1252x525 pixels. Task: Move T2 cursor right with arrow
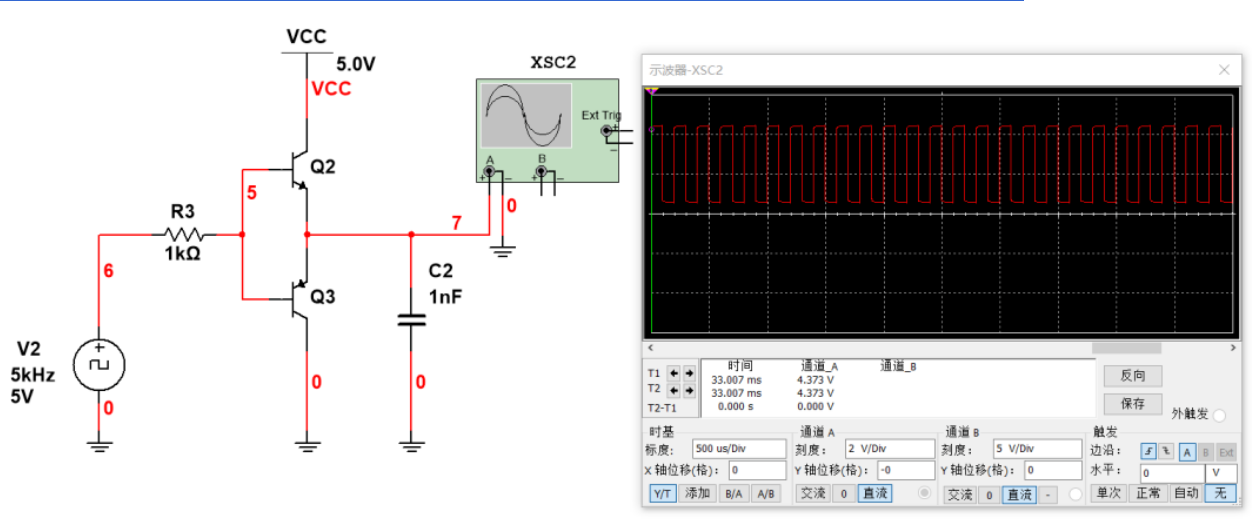688,390
